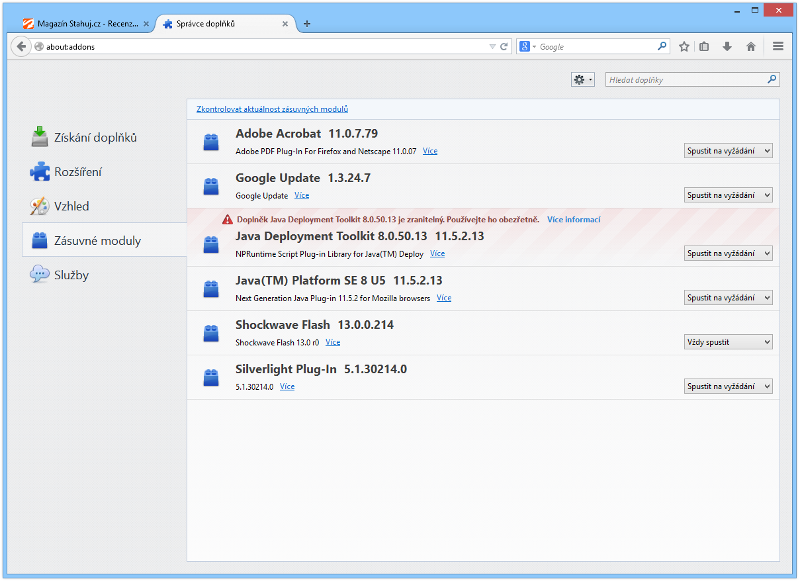Minimize the Firefox window

point(737,11)
